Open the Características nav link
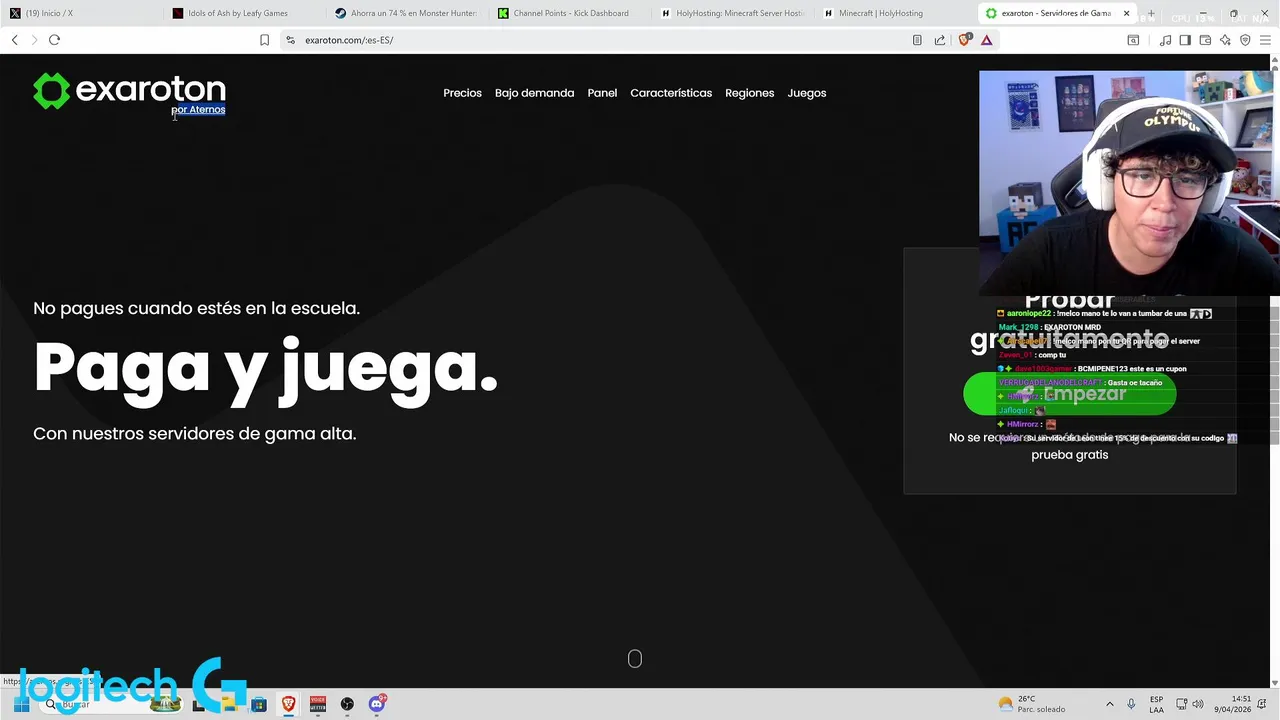This screenshot has height=720, width=1280. tap(671, 93)
